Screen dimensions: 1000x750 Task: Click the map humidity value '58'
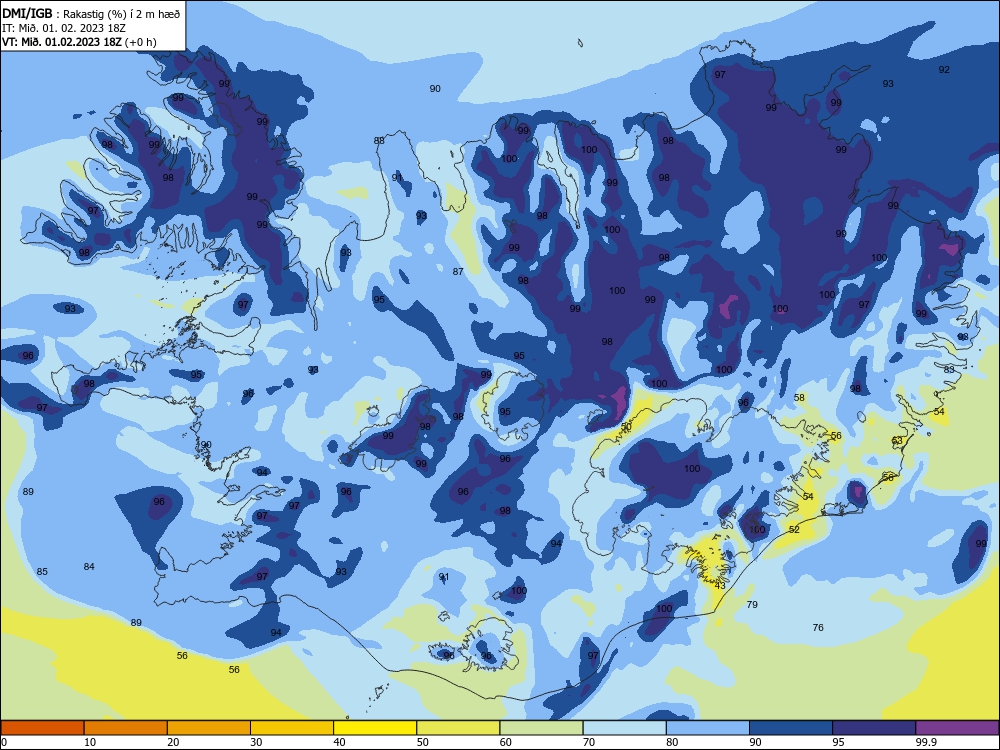tap(799, 397)
